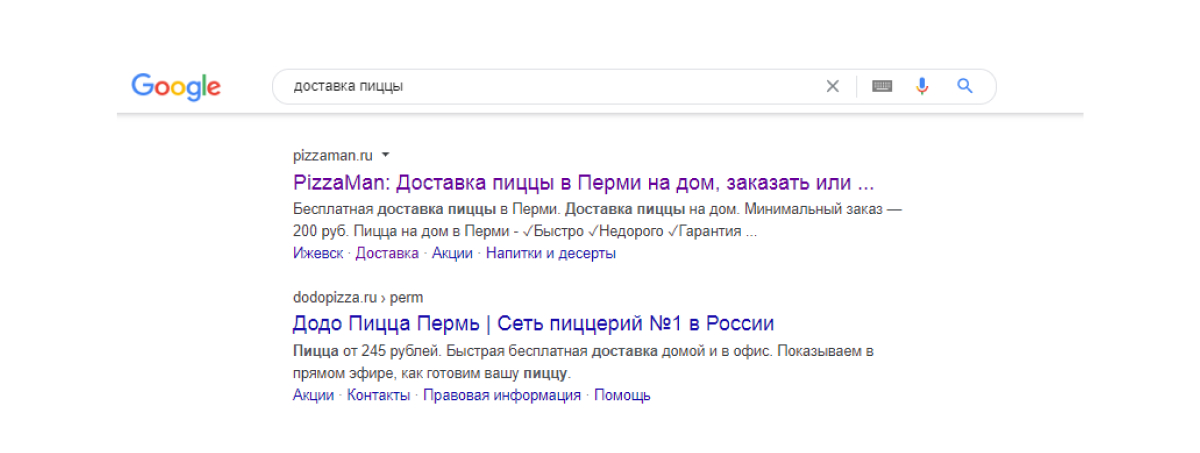Open the Ижевск sitelink
The image size is (1200, 453).
(x=318, y=253)
